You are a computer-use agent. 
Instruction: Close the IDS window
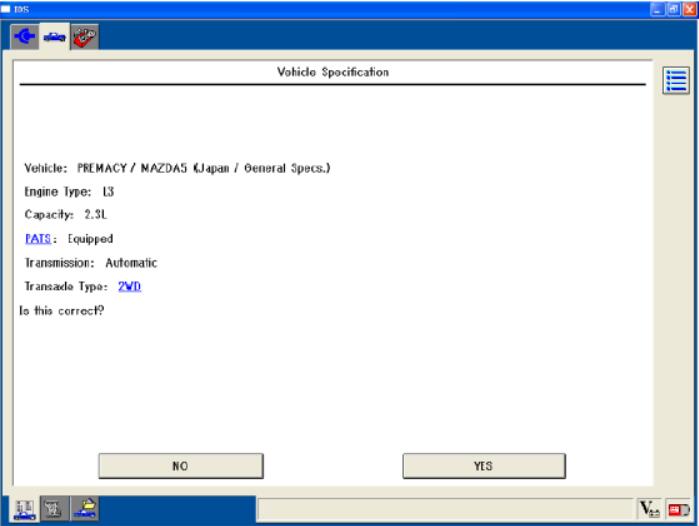[x=689, y=9]
